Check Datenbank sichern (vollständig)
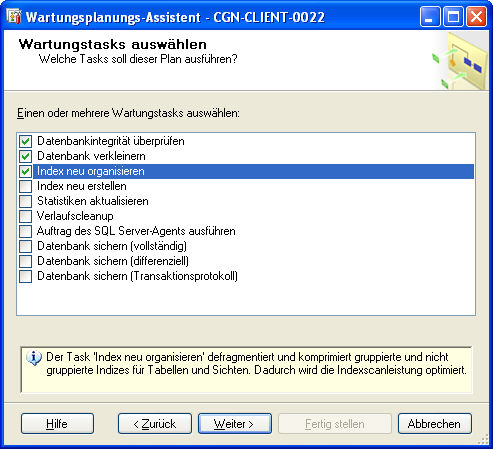Viewport: 493px width, 449px height. pyautogui.click(x=25, y=246)
